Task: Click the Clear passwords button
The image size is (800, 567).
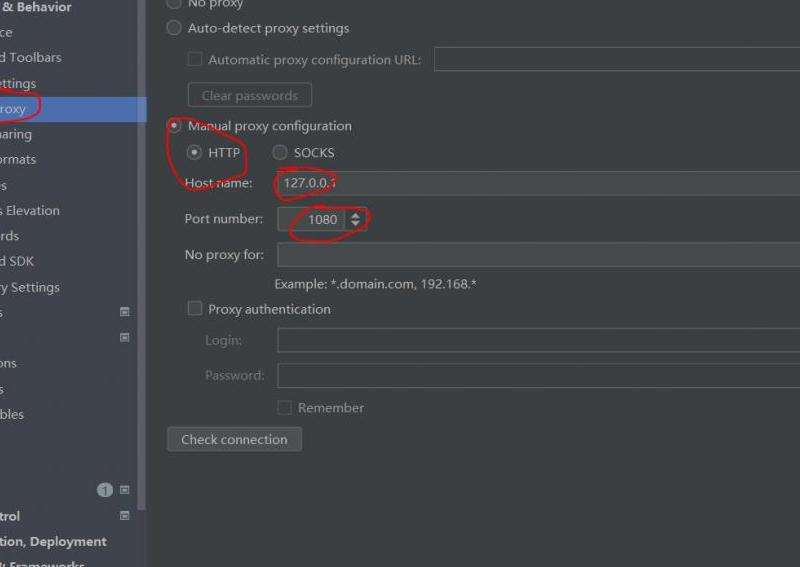Action: click(x=249, y=96)
